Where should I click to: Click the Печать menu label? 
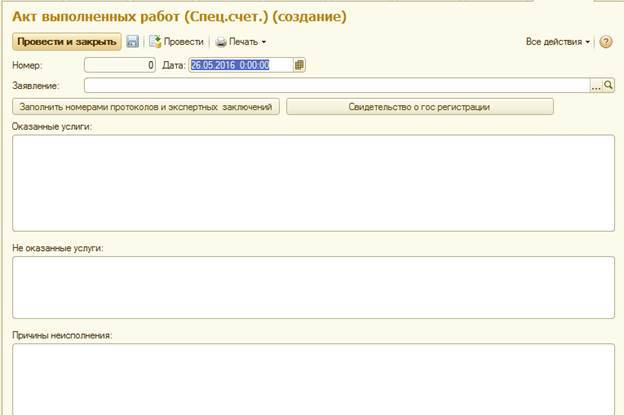point(243,42)
